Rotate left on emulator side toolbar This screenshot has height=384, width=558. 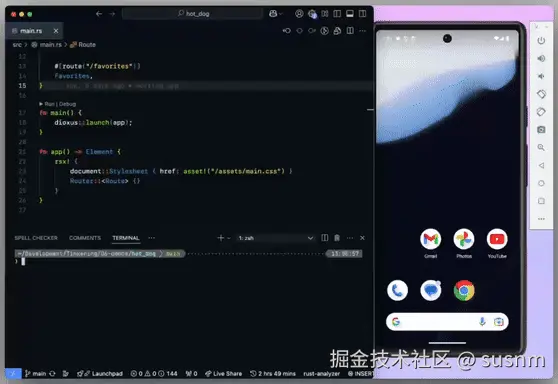tap(541, 94)
